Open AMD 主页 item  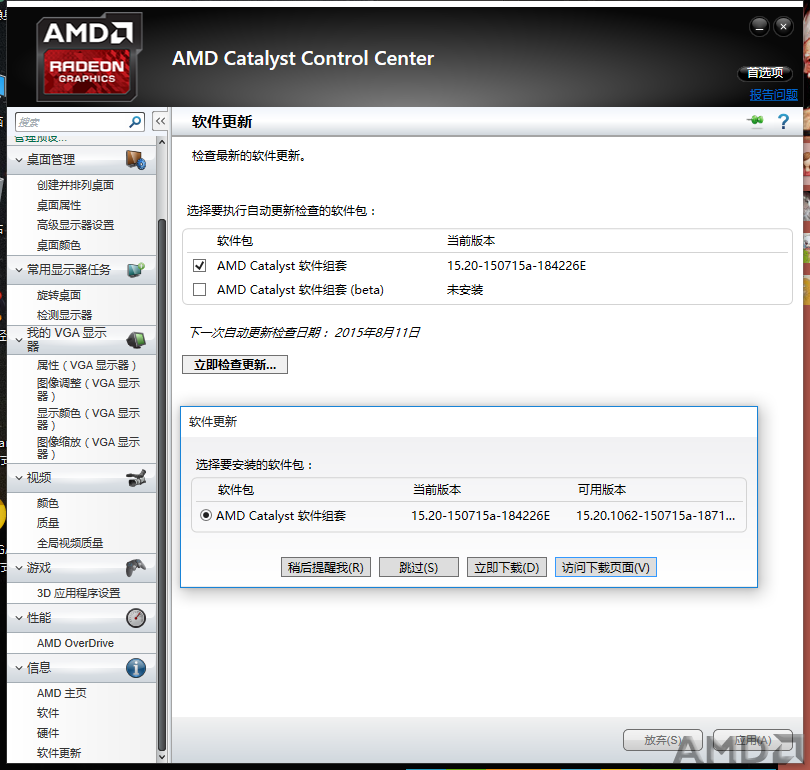click(x=62, y=693)
